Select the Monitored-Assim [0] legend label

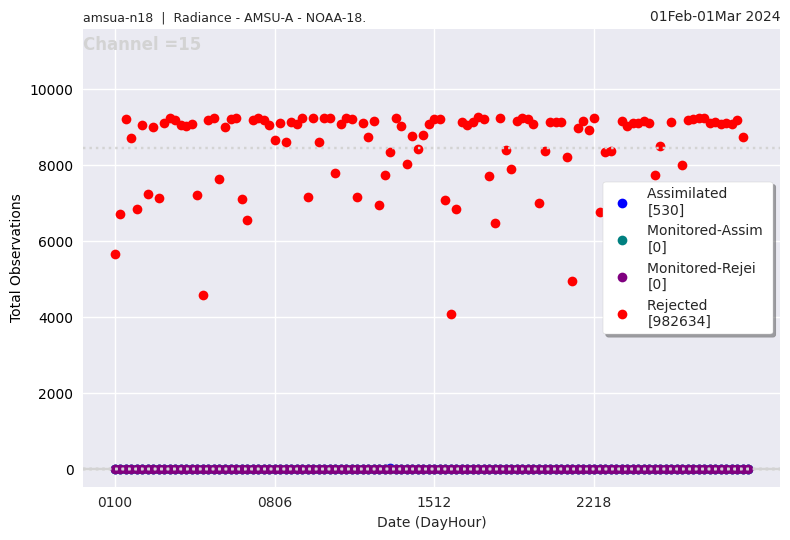pos(704,239)
